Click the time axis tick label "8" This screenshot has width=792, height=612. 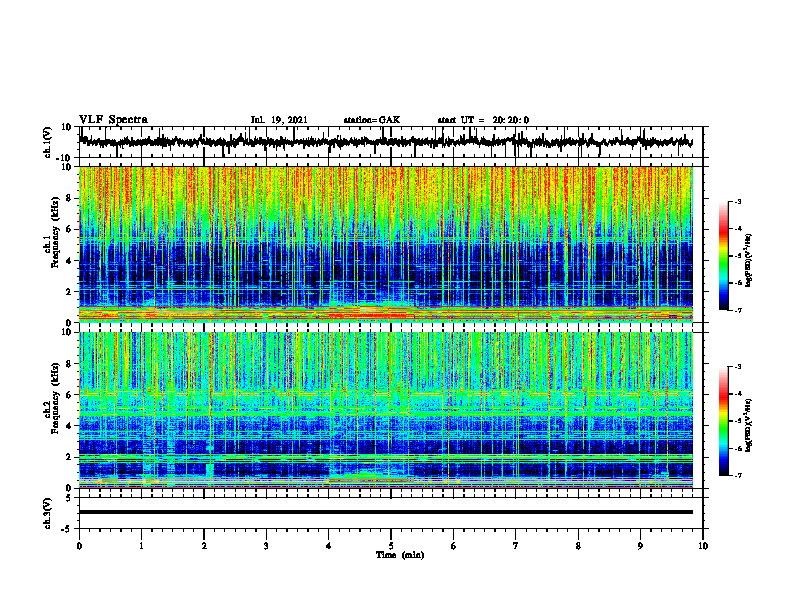point(578,546)
